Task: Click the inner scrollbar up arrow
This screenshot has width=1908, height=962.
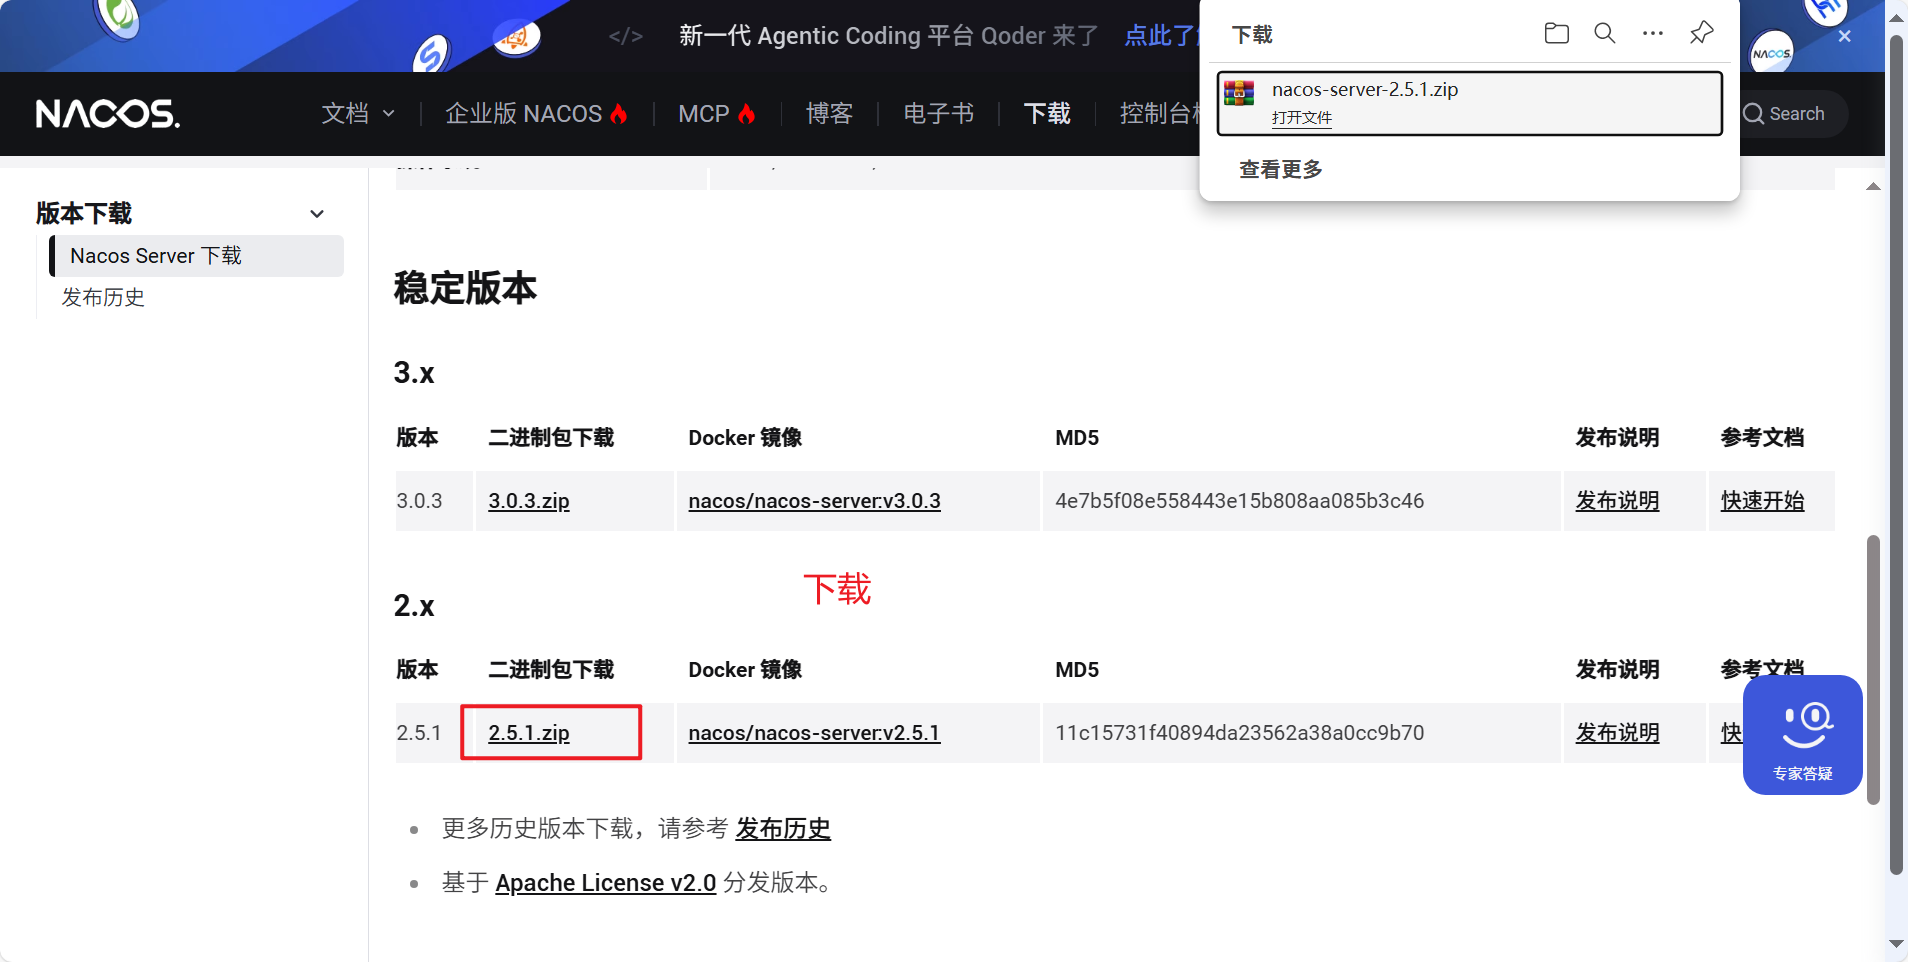Action: pyautogui.click(x=1873, y=187)
